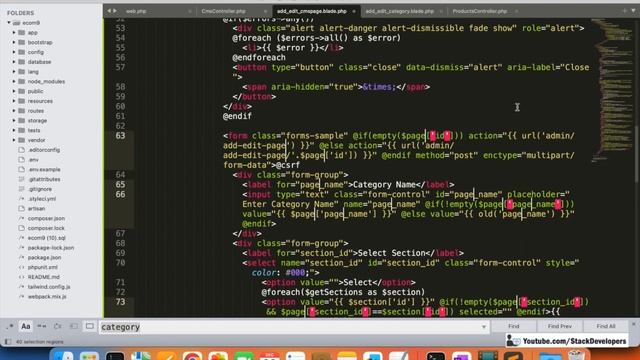Toggle wrap search option
Viewport: 640px width, 360px height.
pos(58,327)
